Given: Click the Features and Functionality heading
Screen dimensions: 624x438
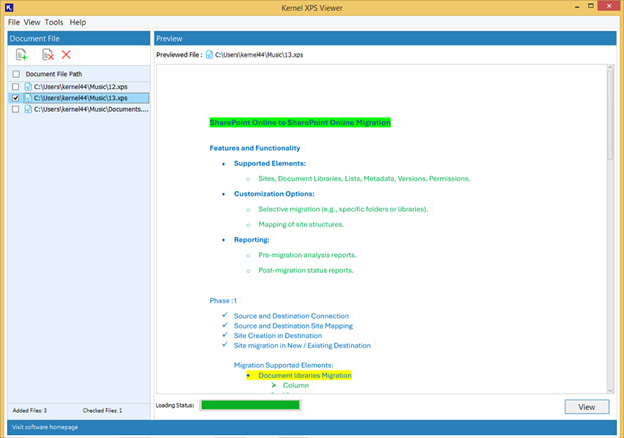Looking at the screenshot, I should point(255,148).
